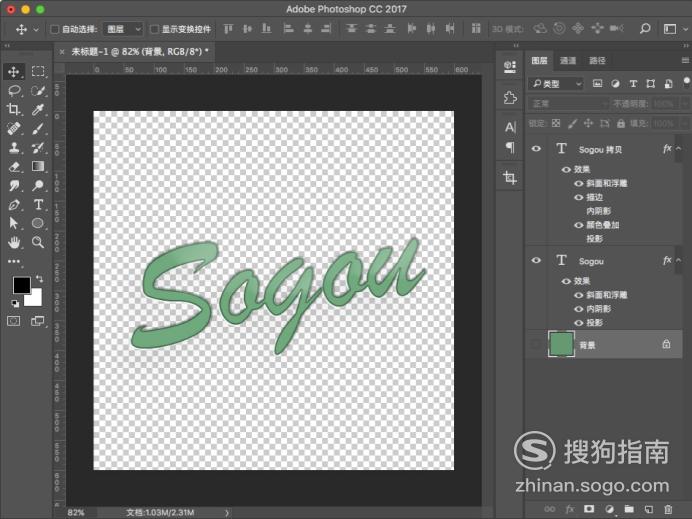Image resolution: width=692 pixels, height=519 pixels.
Task: Open the Layers panel flyout menu
Action: click(x=685, y=60)
